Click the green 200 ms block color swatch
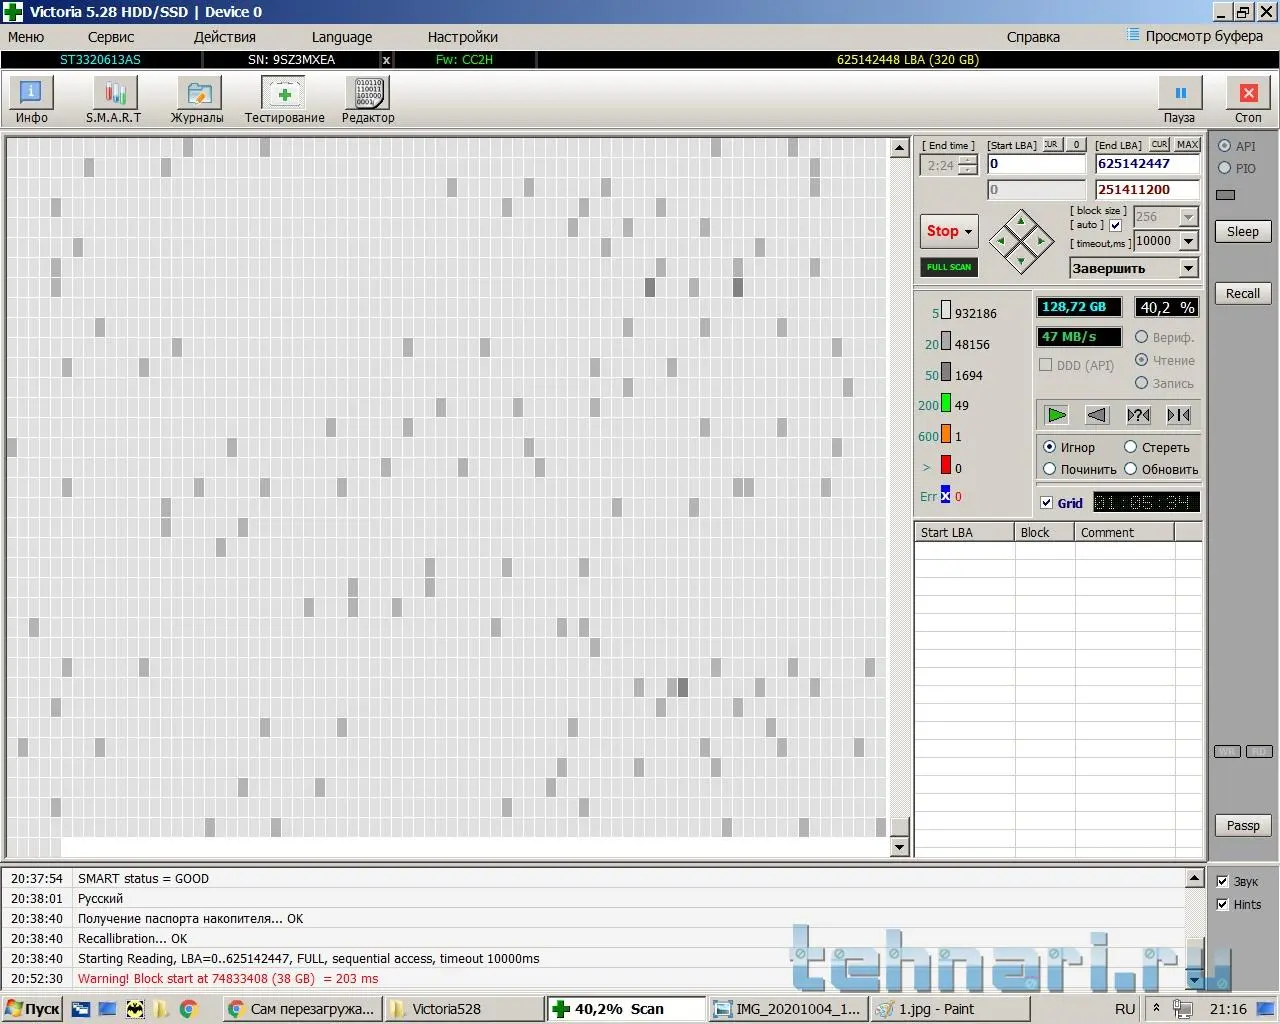1280x1024 pixels. click(946, 404)
